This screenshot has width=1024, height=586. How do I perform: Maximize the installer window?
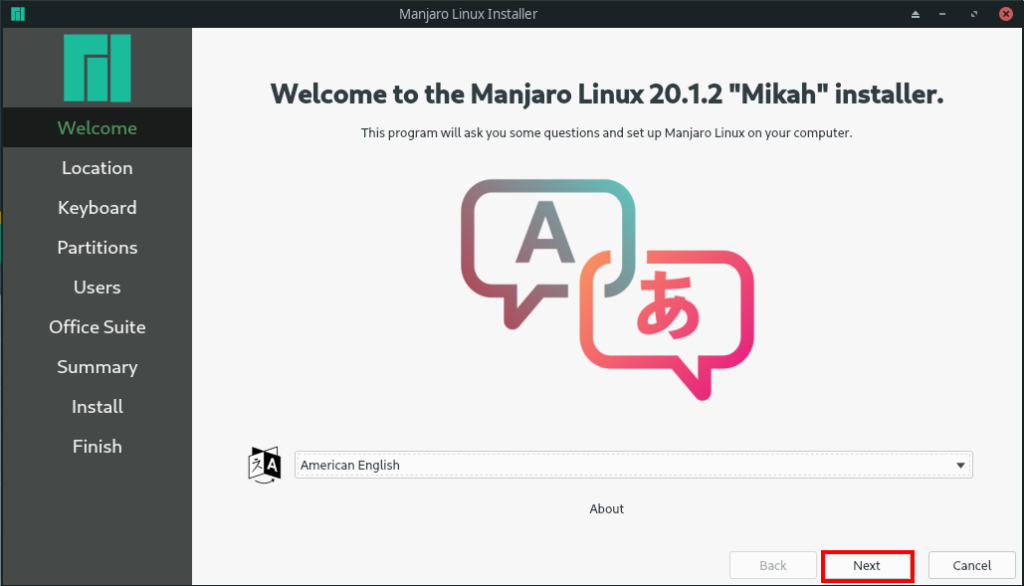point(974,14)
